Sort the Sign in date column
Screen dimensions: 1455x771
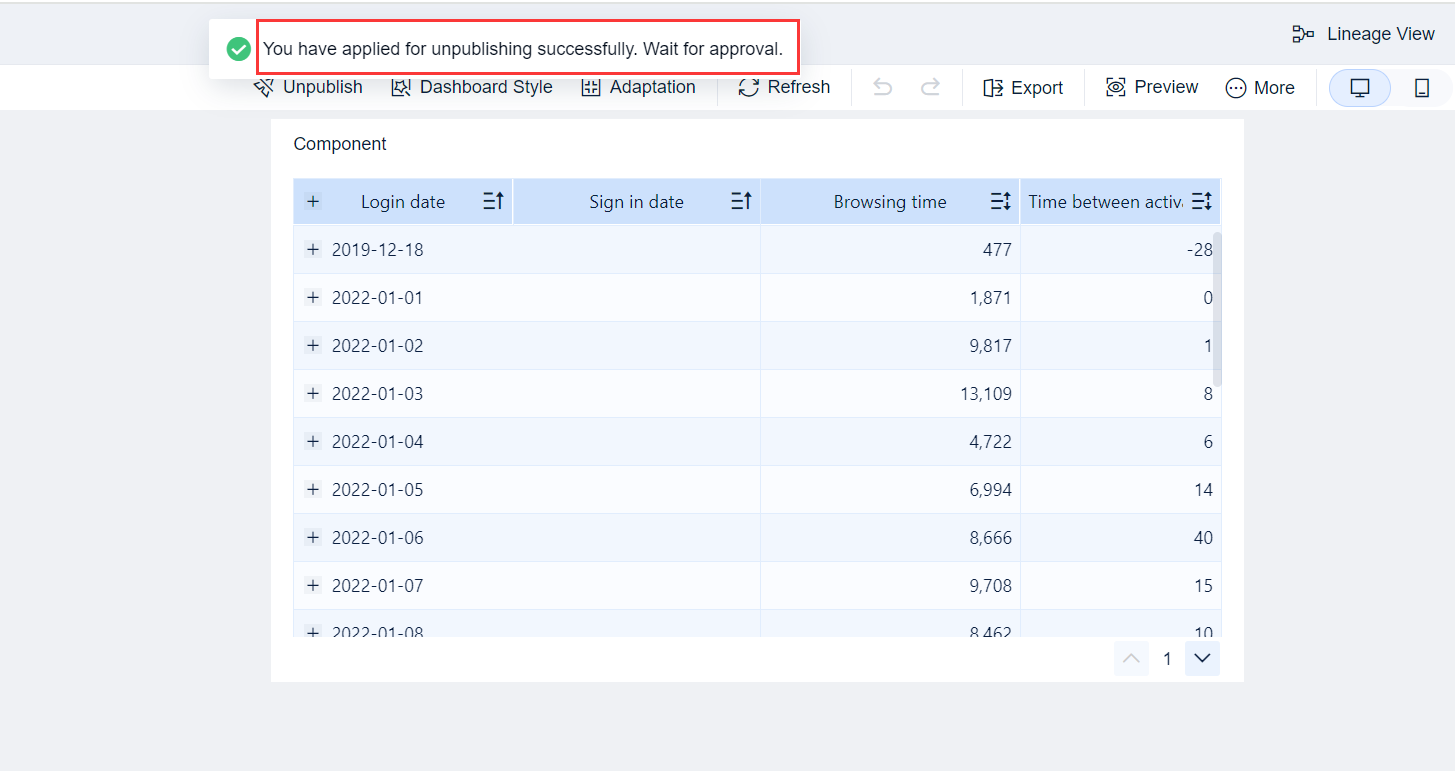pos(741,202)
